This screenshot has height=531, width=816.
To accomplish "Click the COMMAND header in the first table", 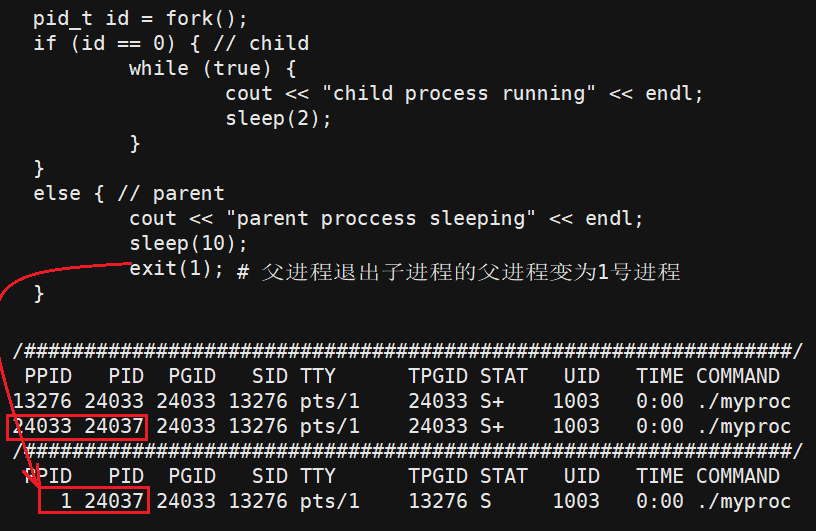I will 738,376.
